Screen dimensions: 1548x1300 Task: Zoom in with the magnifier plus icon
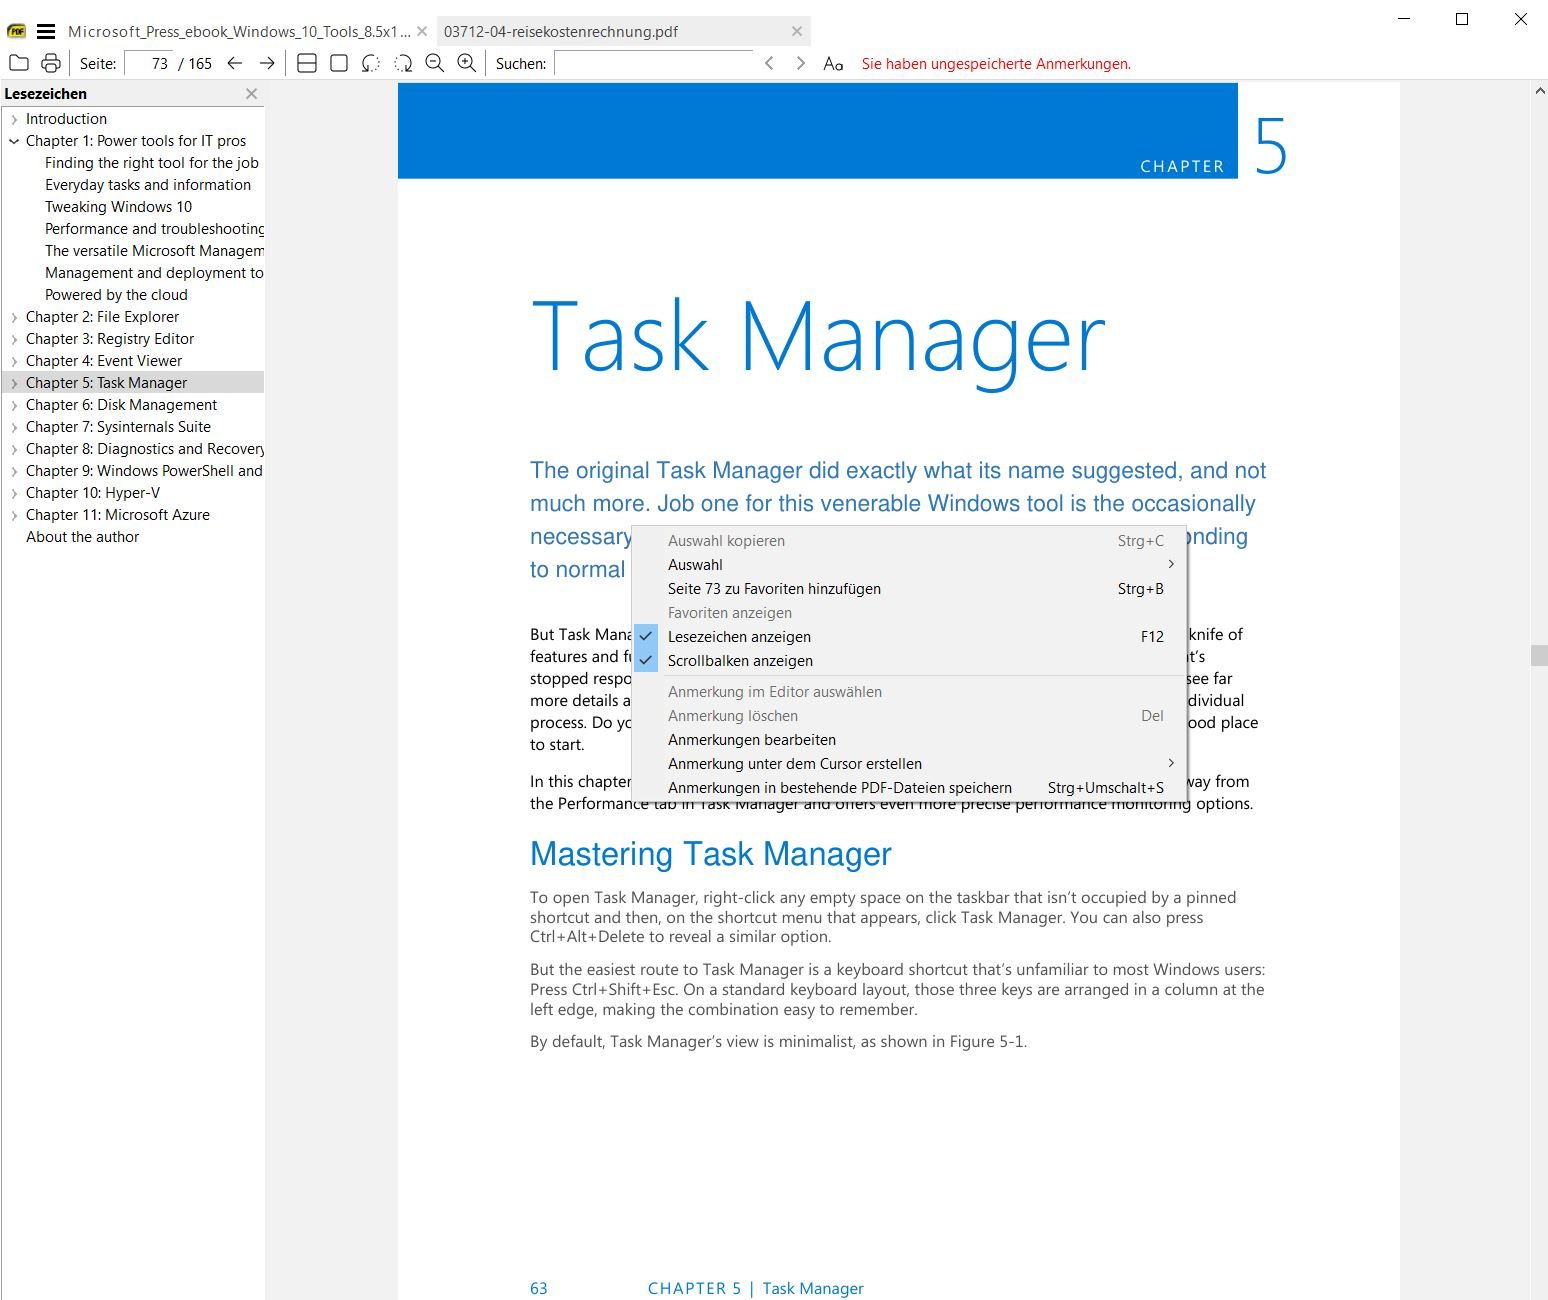(x=467, y=63)
